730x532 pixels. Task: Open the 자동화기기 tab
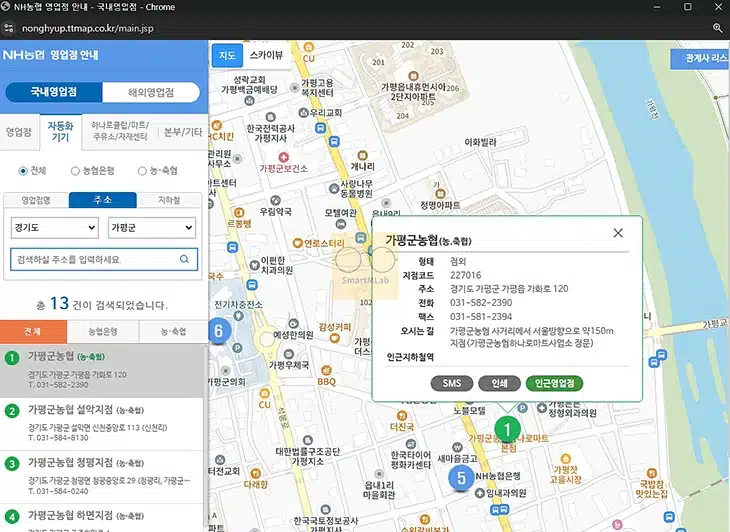61,132
